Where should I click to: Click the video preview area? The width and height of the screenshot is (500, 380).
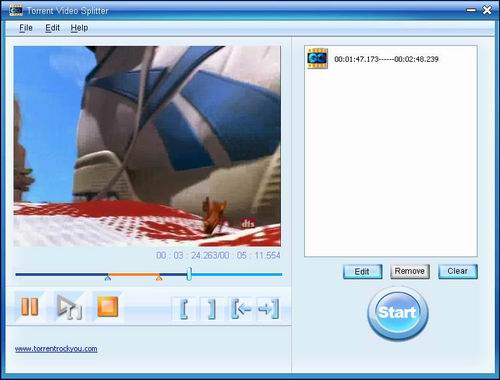tap(147, 146)
